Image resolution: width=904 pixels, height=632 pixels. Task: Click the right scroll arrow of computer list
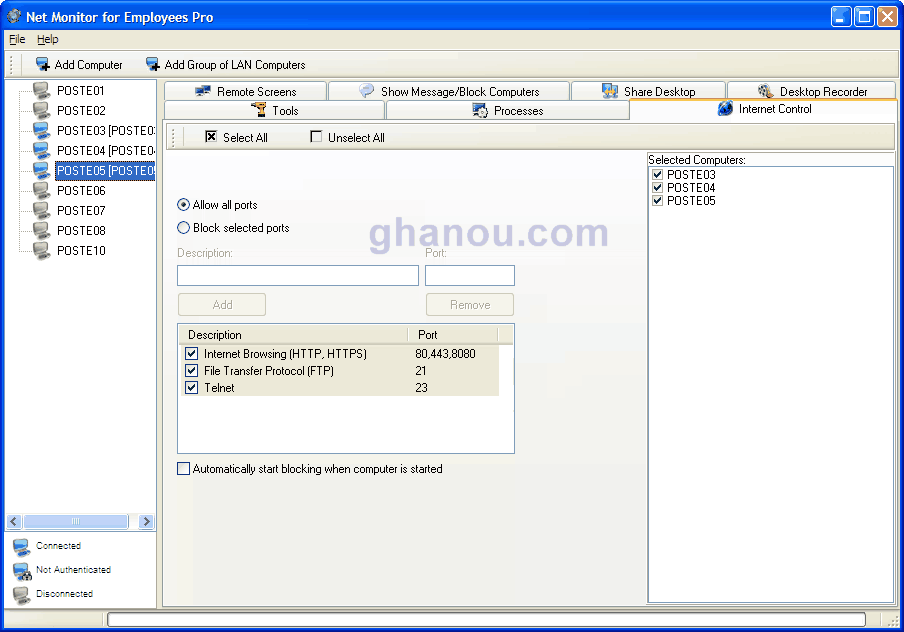tap(146, 521)
